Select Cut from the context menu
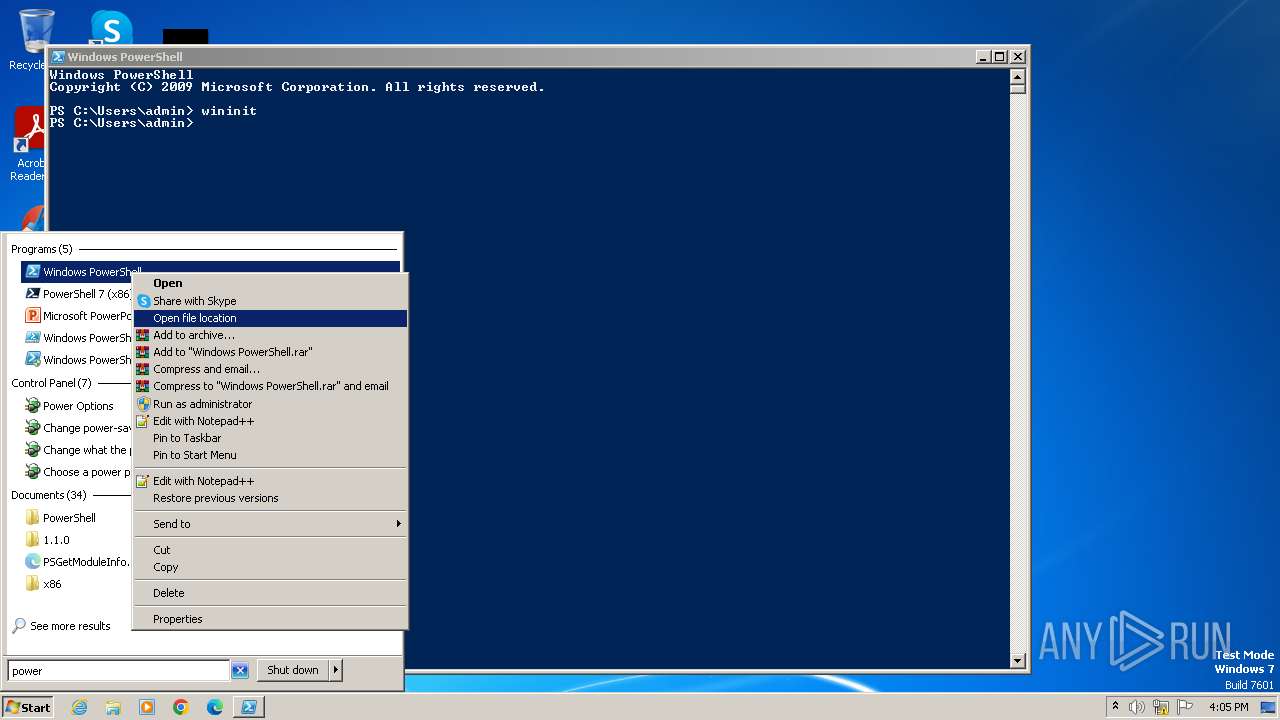This screenshot has height=720, width=1280. click(x=270, y=550)
